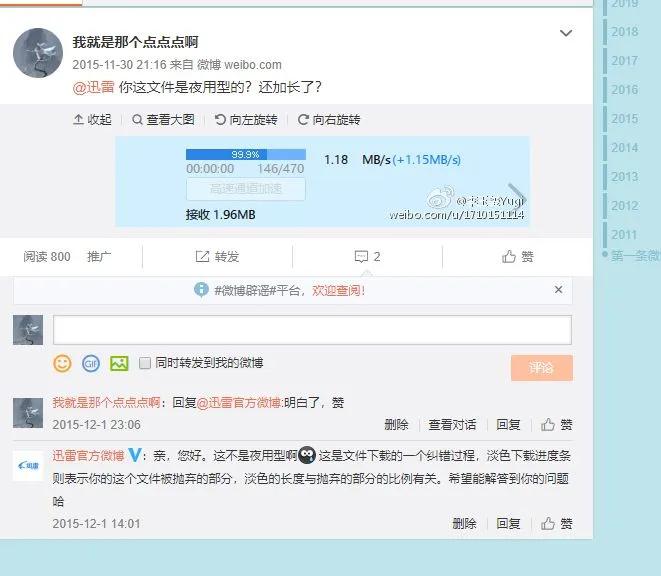Click the 阅读 800 read count
The height and width of the screenshot is (576, 661).
(x=47, y=256)
